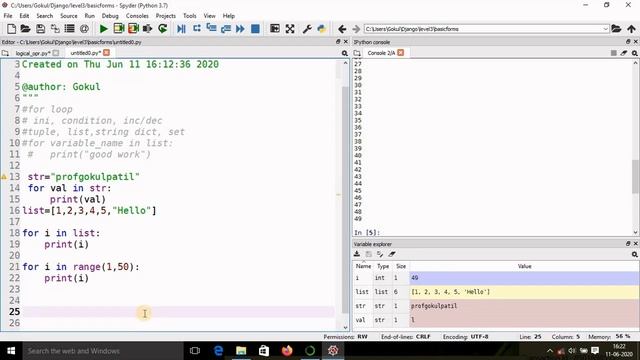Click the debug continue double-arrow icon
Image resolution: width=640 pixels, height=360 pixels.
pyautogui.click(x=240, y=29)
